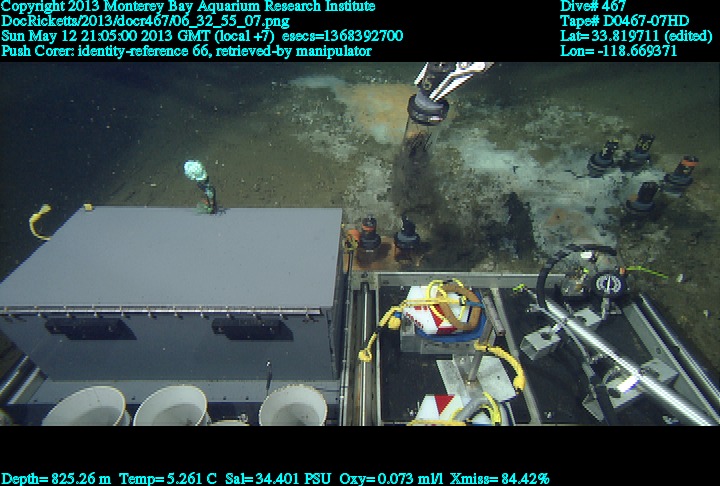Click the yellow handle on gray box's left edge
This screenshot has width=720, height=486.
coord(39,222)
